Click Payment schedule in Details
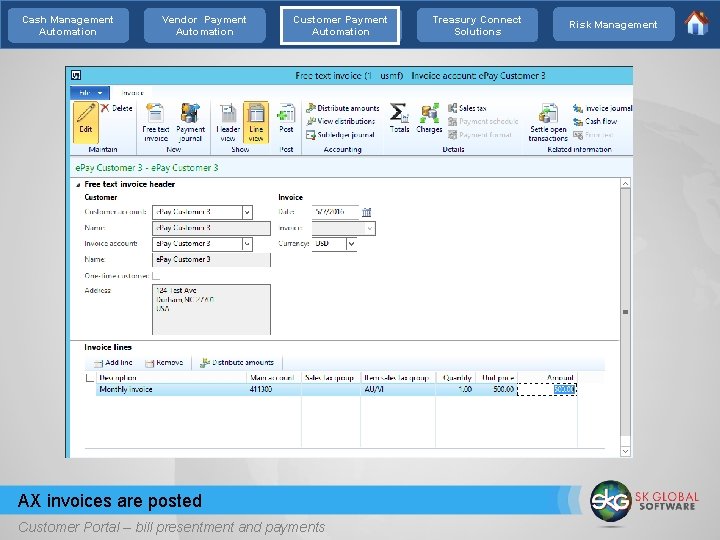 (x=483, y=121)
